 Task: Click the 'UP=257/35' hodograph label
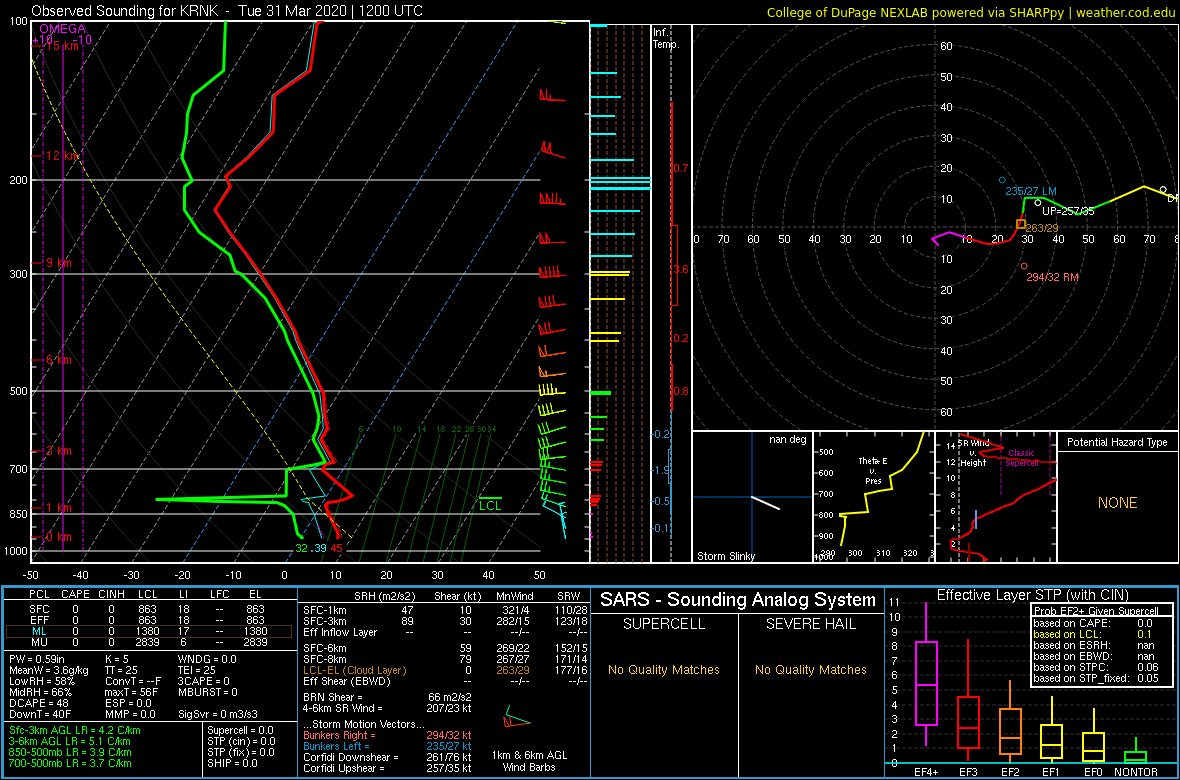click(x=1068, y=212)
